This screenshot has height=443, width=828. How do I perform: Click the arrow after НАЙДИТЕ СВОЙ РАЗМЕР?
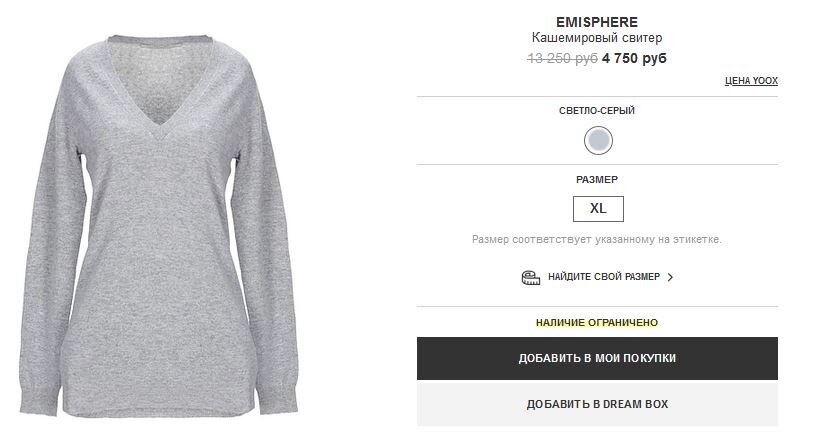click(670, 277)
